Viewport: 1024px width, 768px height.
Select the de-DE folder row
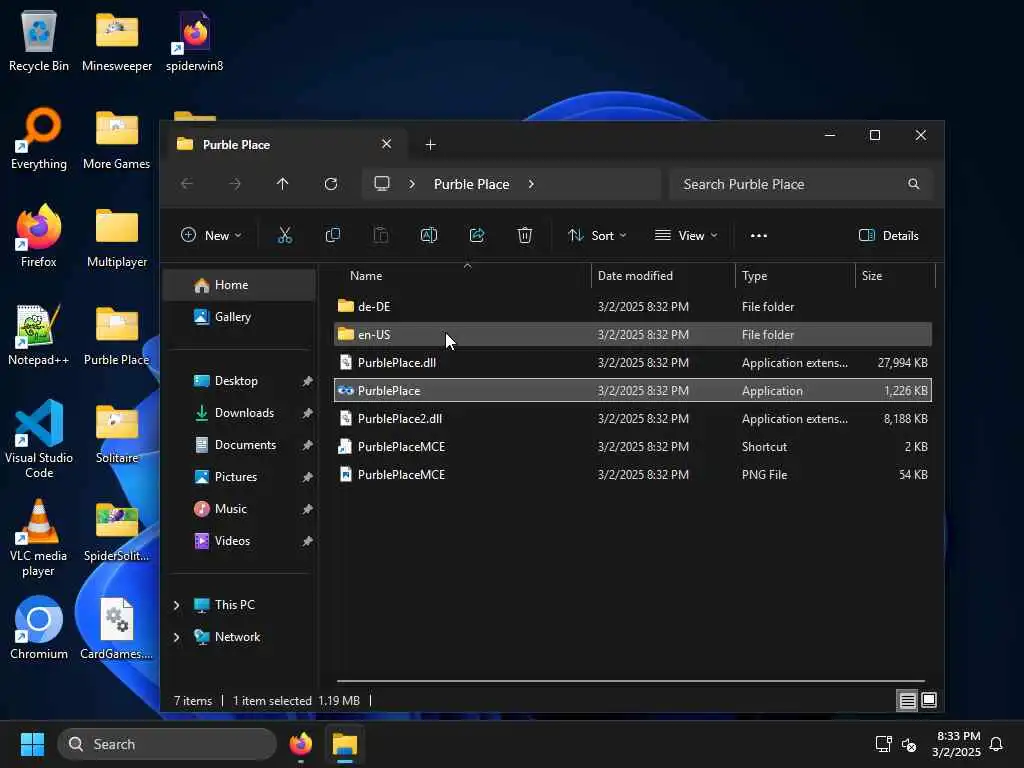click(x=633, y=306)
